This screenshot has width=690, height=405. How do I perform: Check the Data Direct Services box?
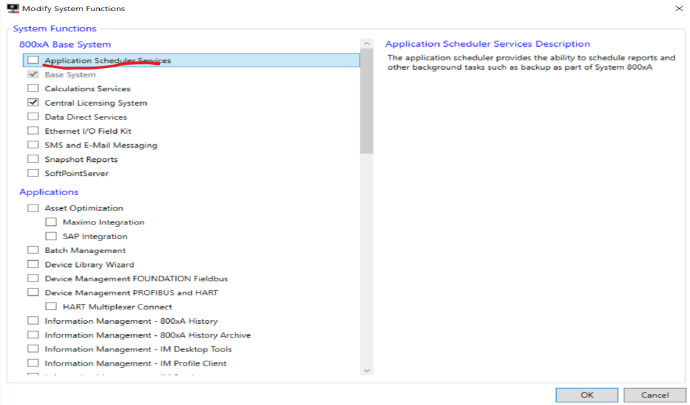33,116
